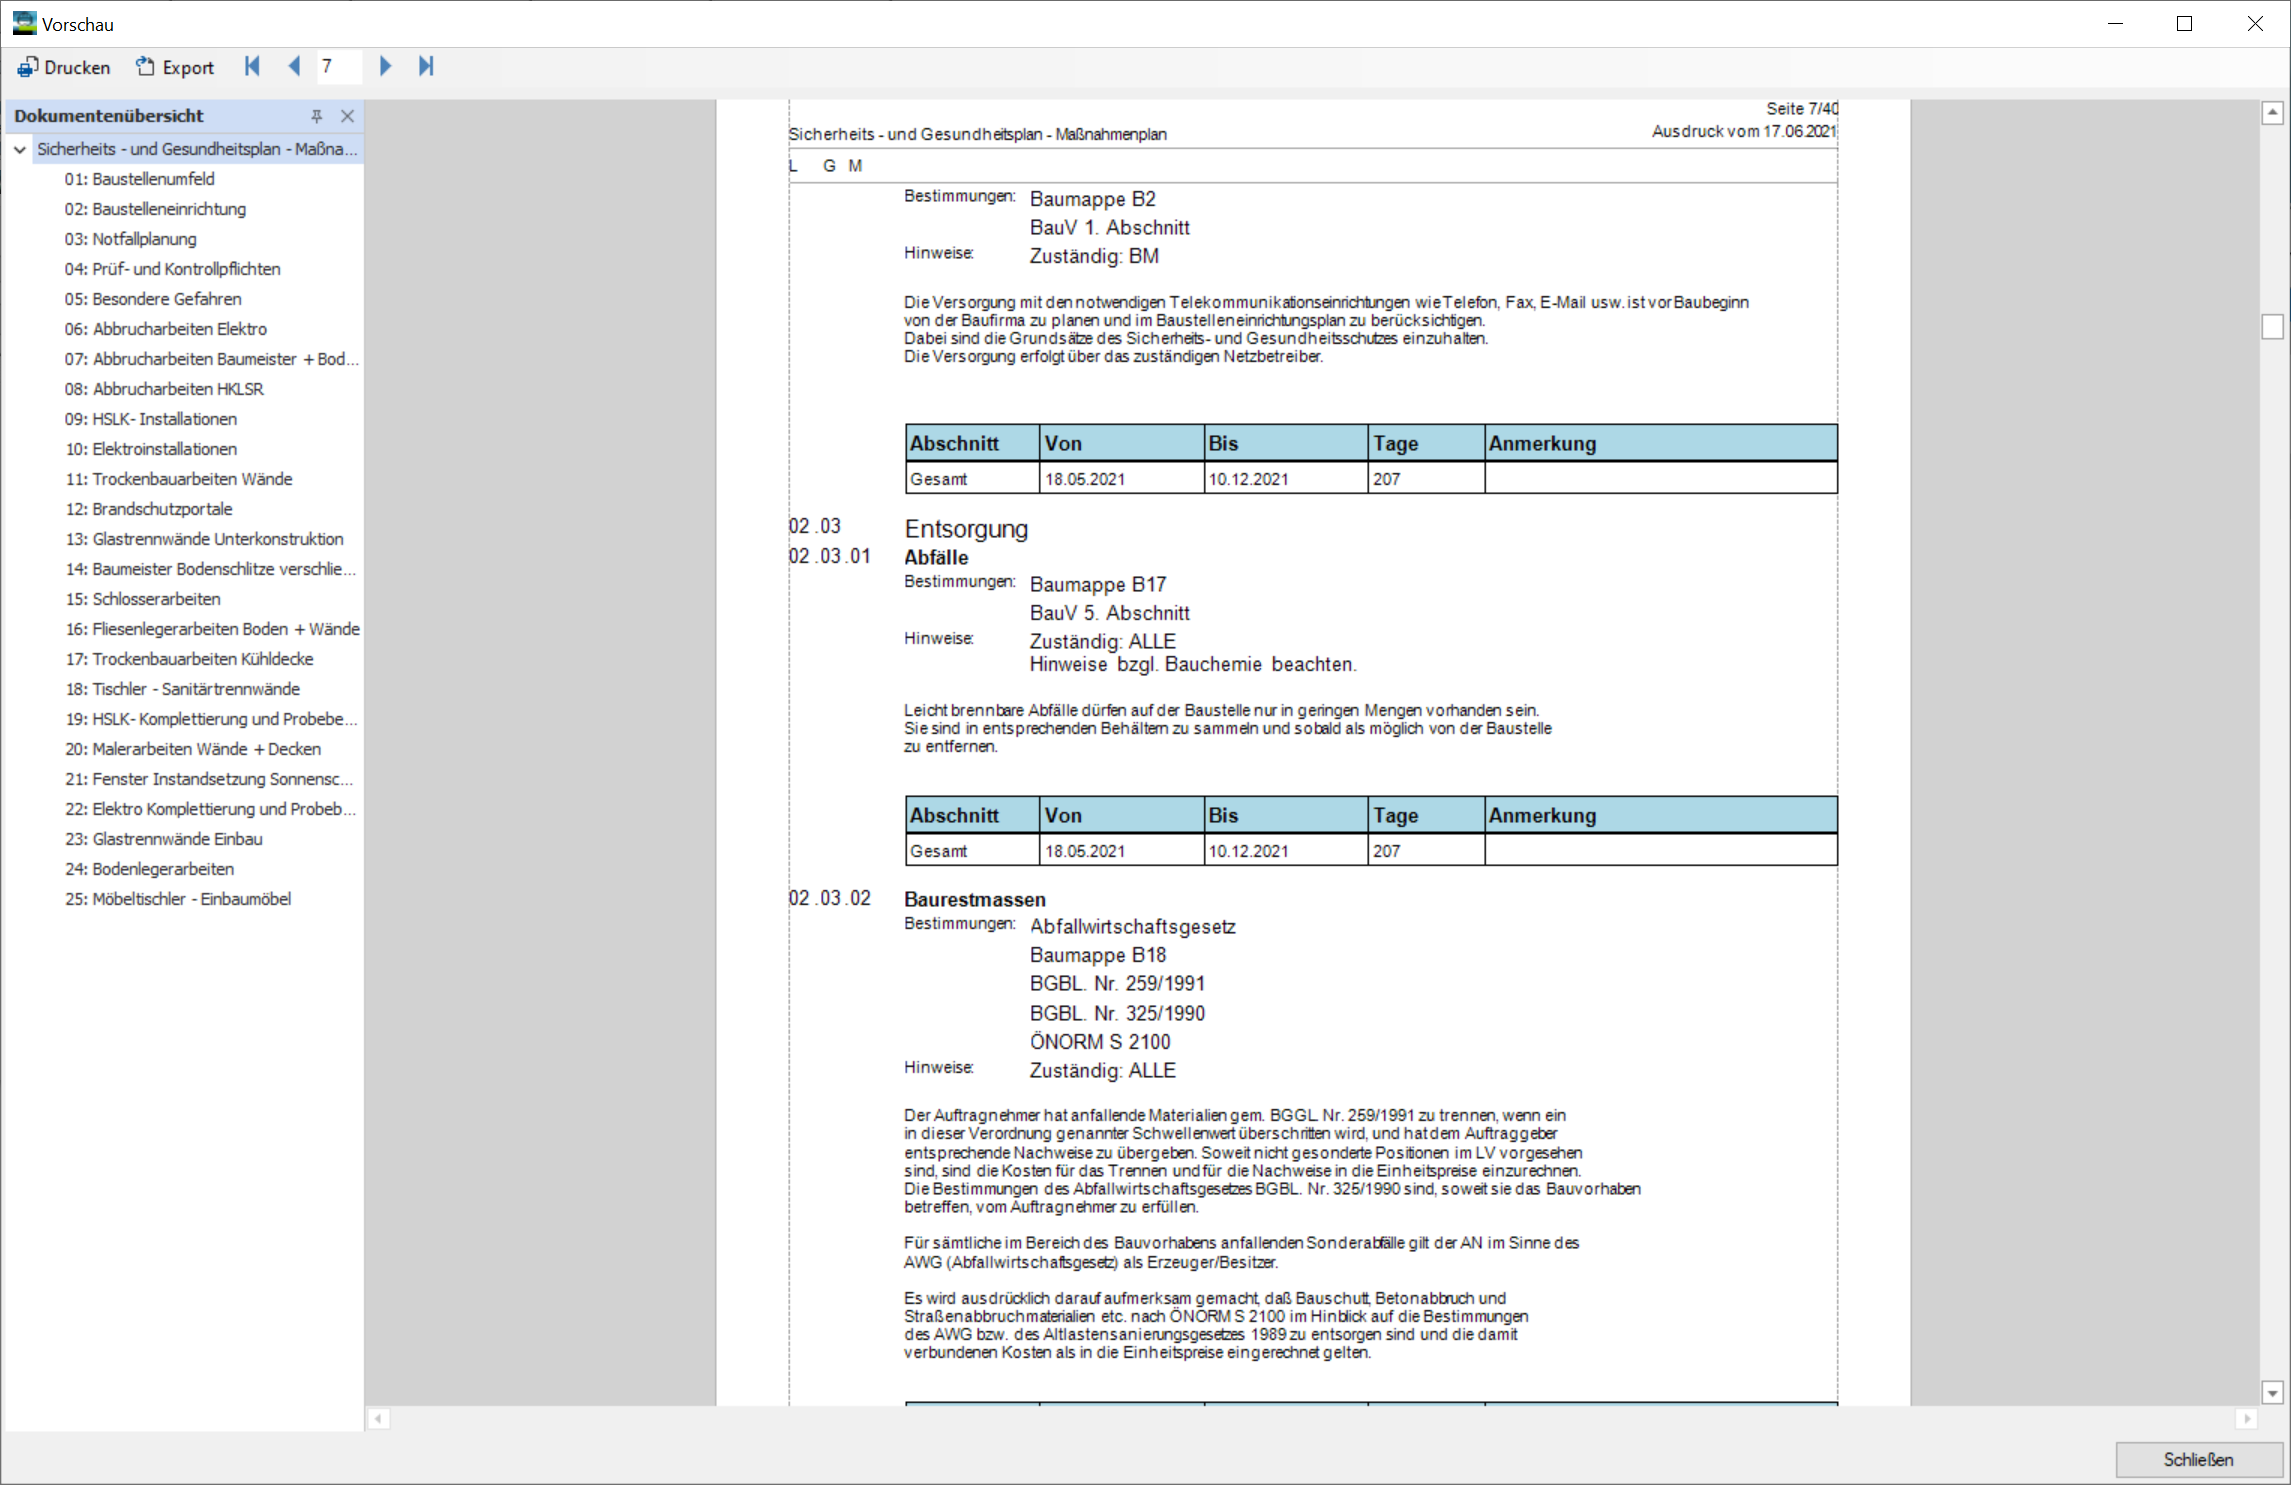Click the Export button
Image resolution: width=2291 pixels, height=1485 pixels.
[175, 67]
